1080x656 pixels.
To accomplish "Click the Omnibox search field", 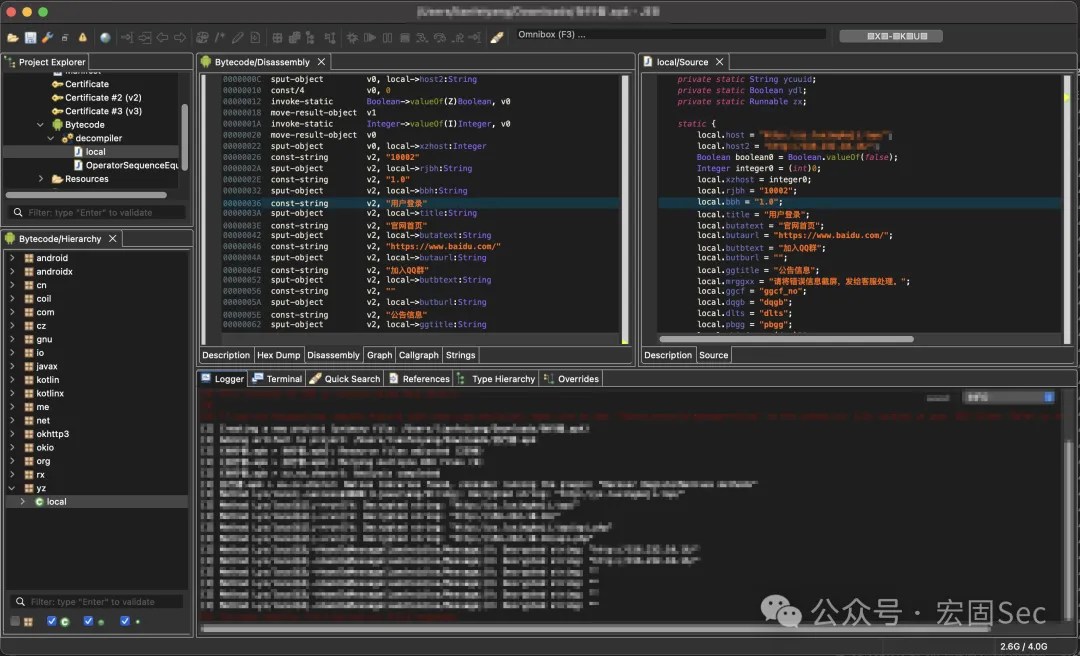I will [x=671, y=34].
